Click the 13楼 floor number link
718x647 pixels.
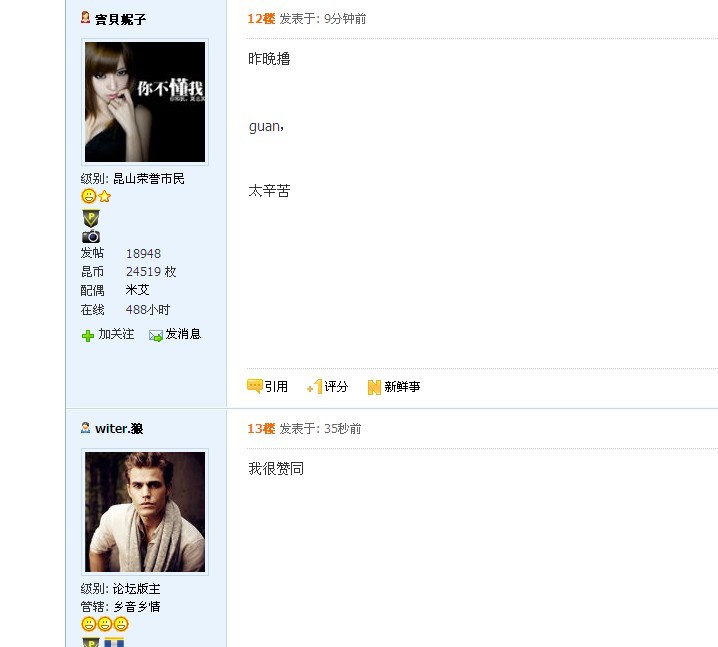pos(261,429)
